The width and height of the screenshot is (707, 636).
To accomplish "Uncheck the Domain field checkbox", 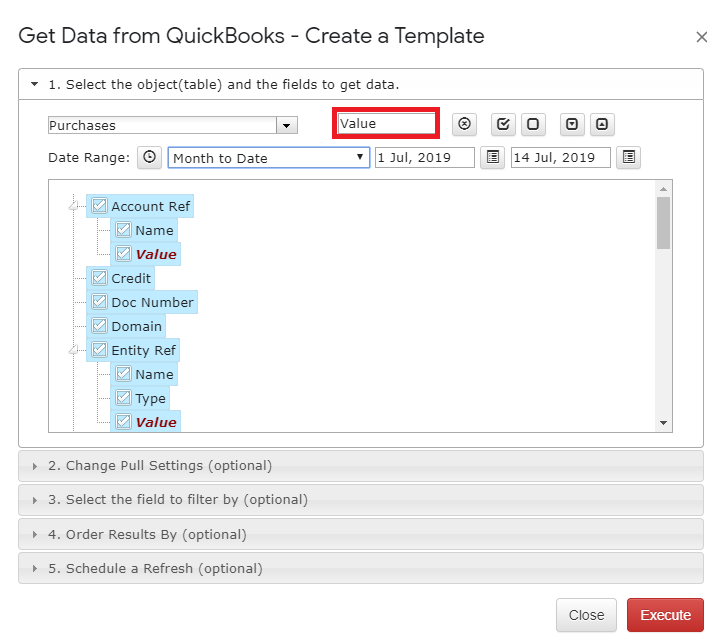I will (99, 325).
